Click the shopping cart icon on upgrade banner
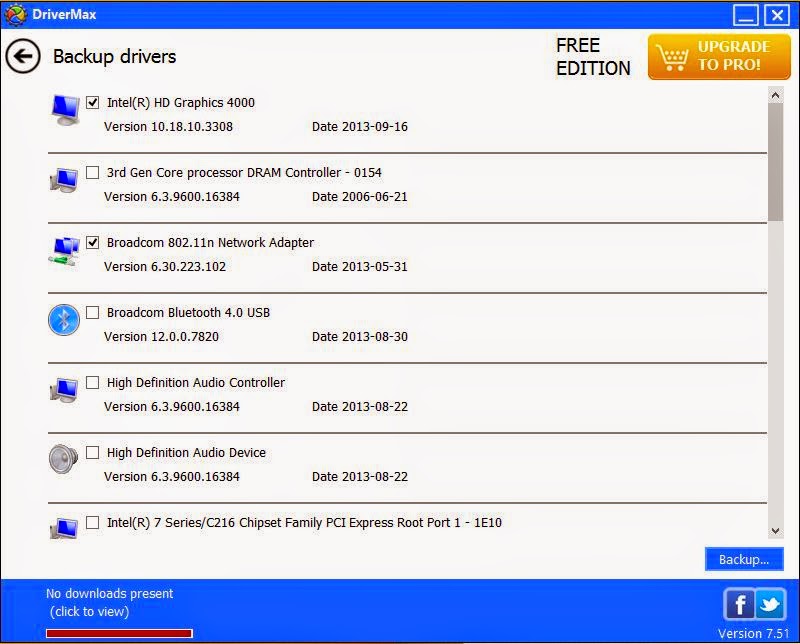The height and width of the screenshot is (644, 800). pyautogui.click(x=672, y=57)
